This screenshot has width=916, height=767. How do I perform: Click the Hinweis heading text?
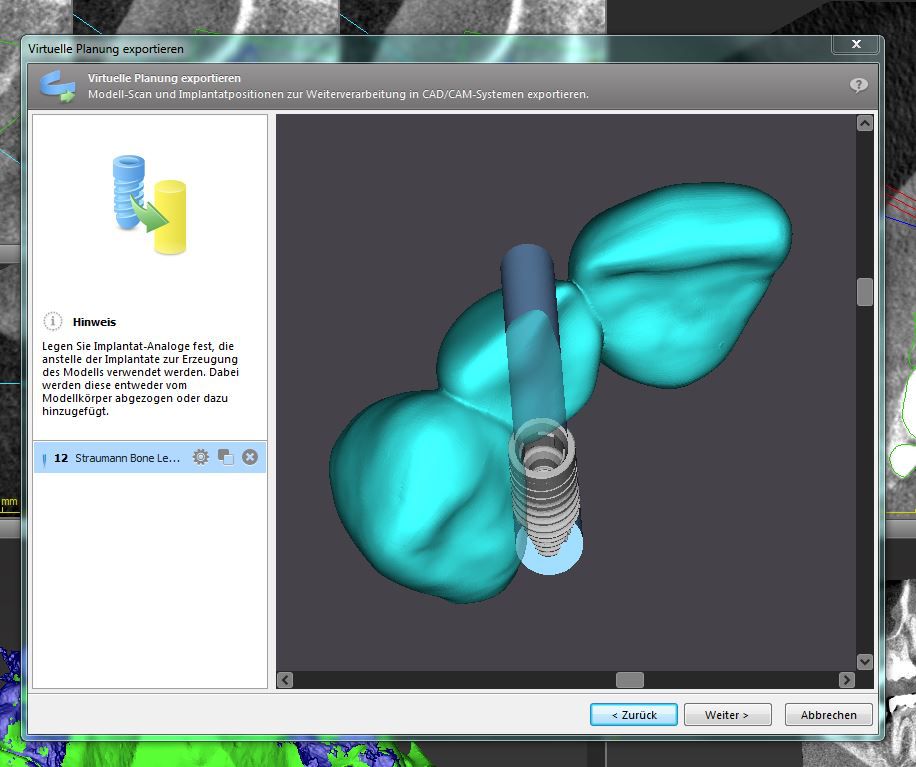[94, 322]
